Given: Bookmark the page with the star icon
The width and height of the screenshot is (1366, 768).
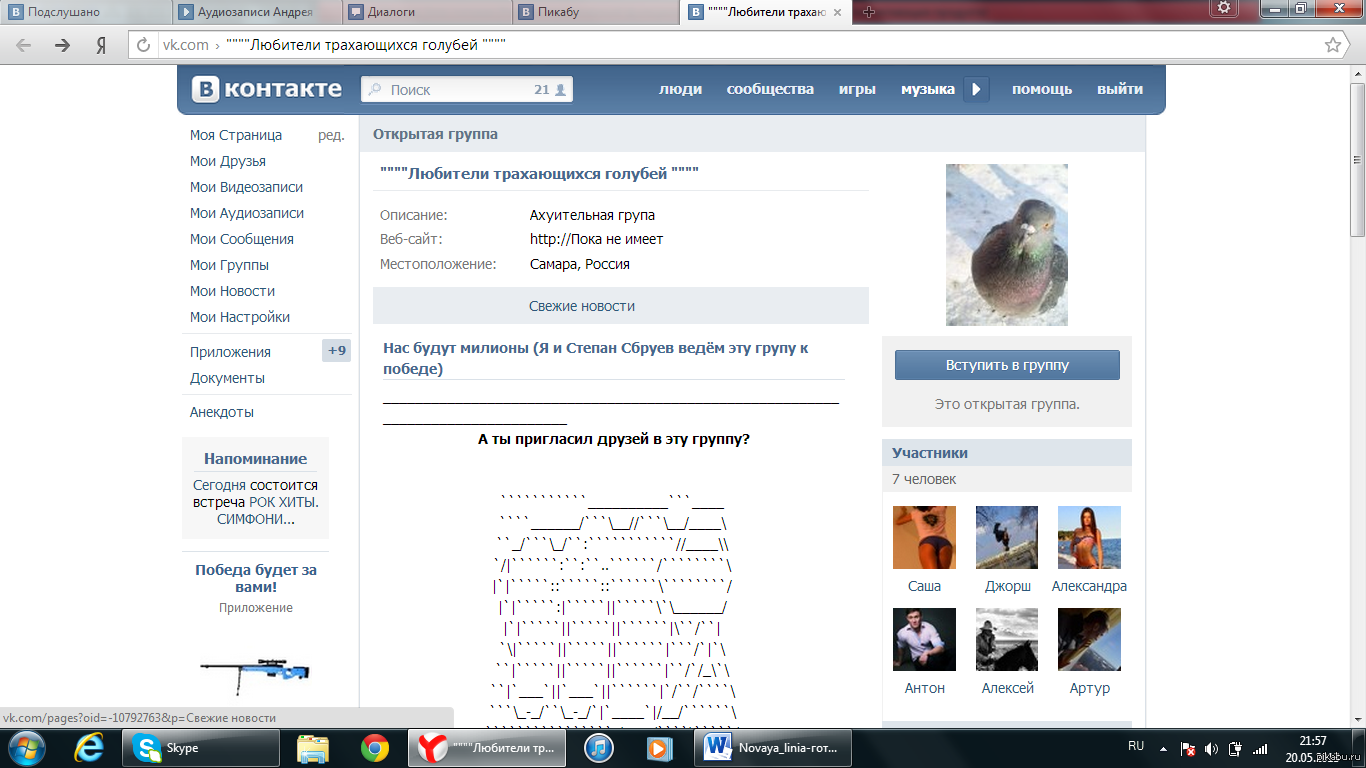Looking at the screenshot, I should point(1332,45).
